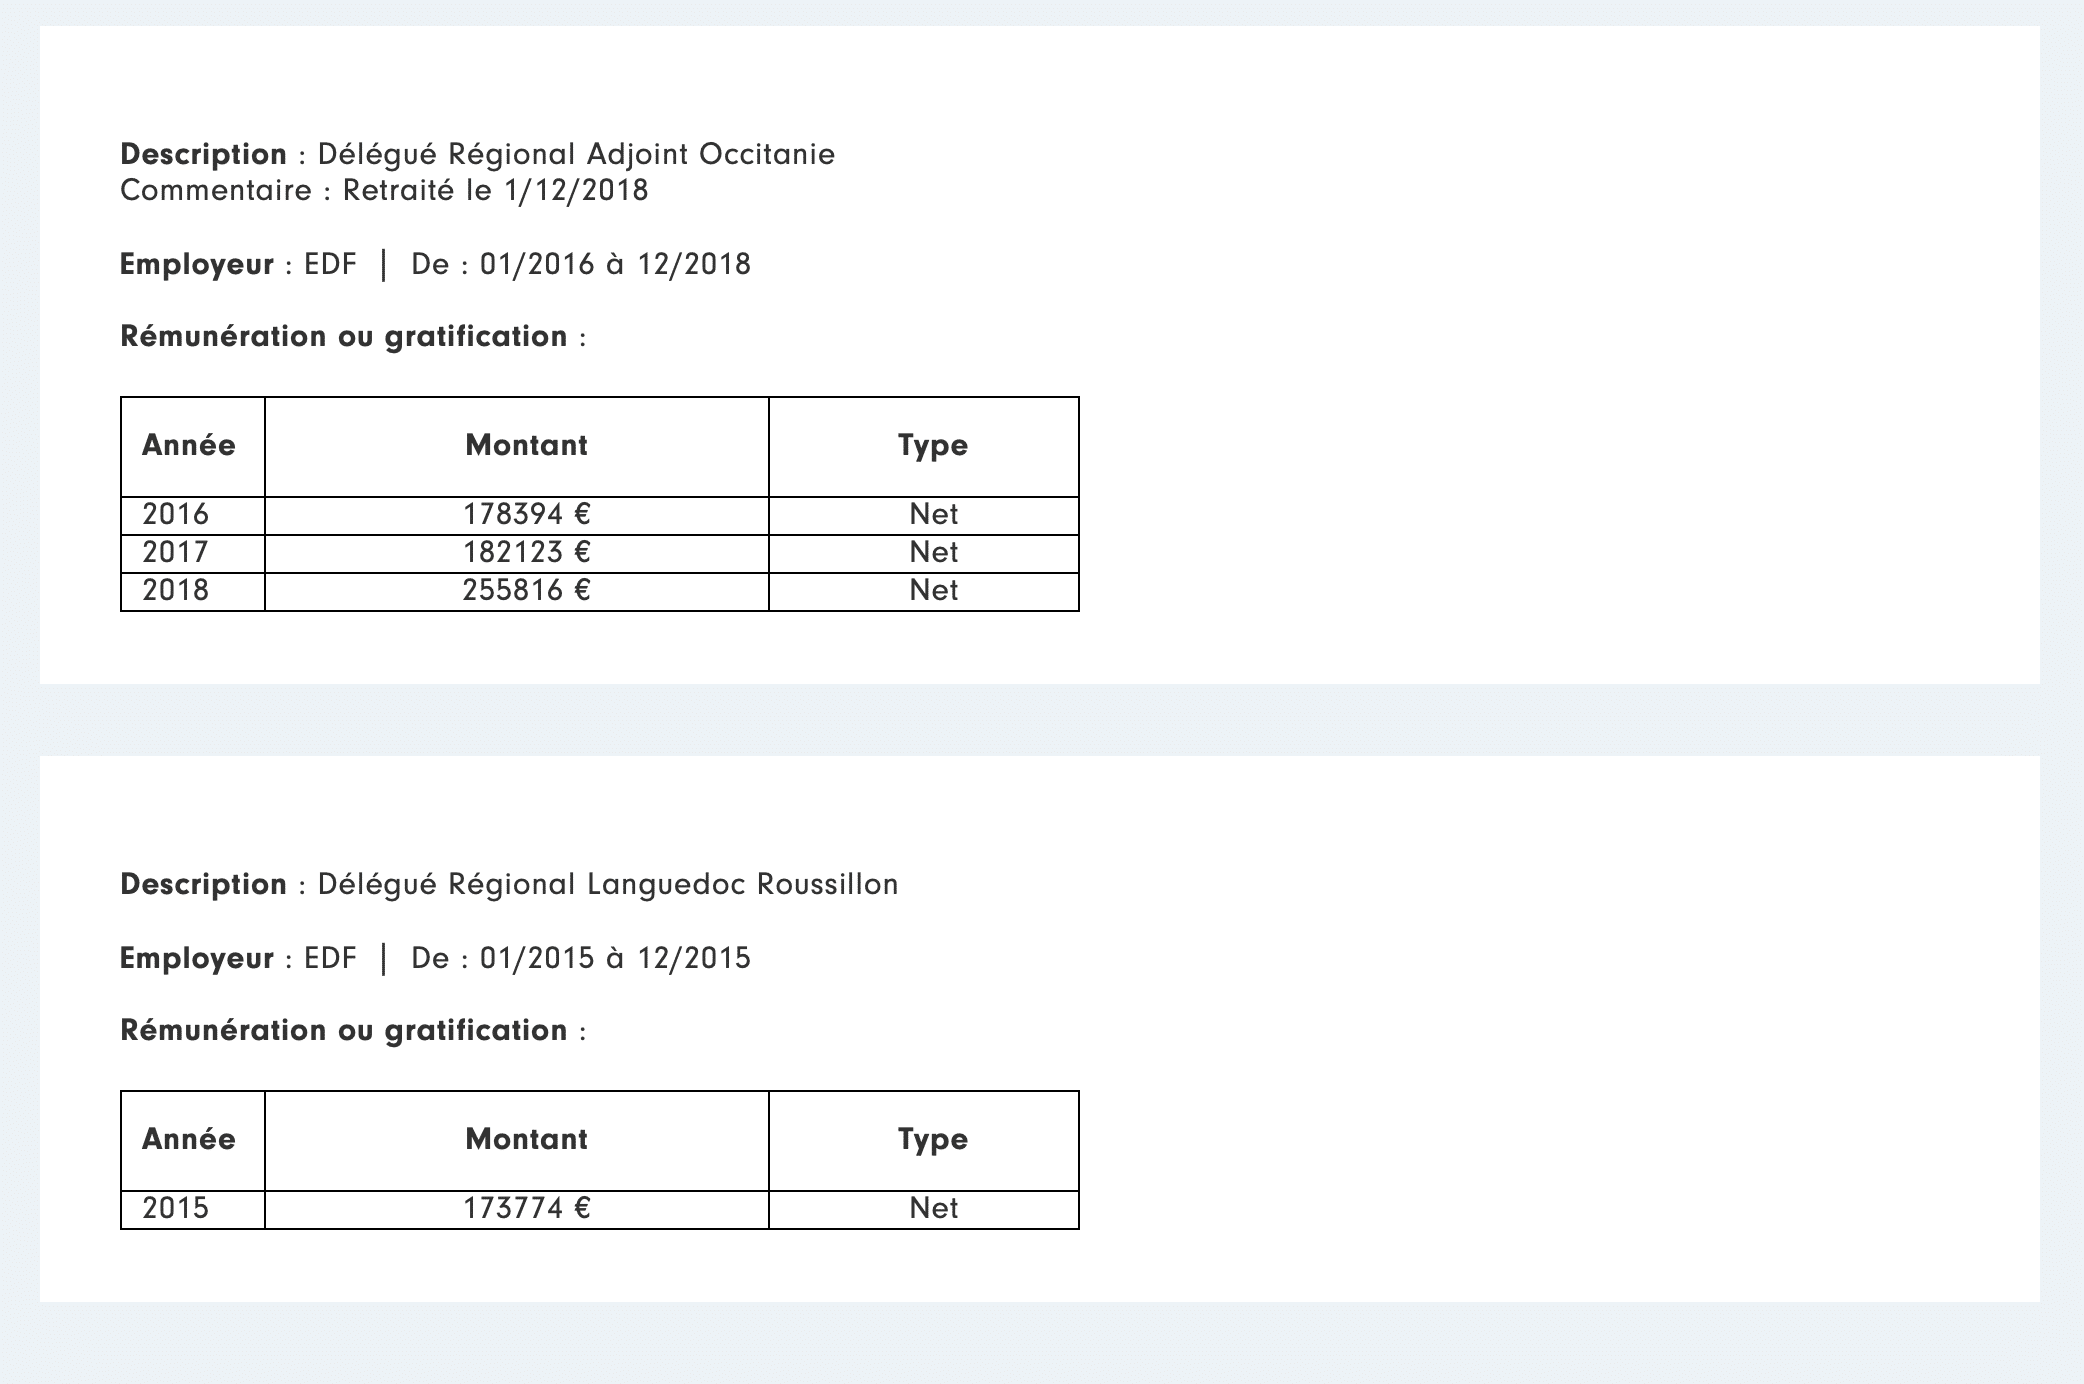Click the 'Montant' header above 178394 €
This screenshot has width=2084, height=1384.
coord(526,445)
